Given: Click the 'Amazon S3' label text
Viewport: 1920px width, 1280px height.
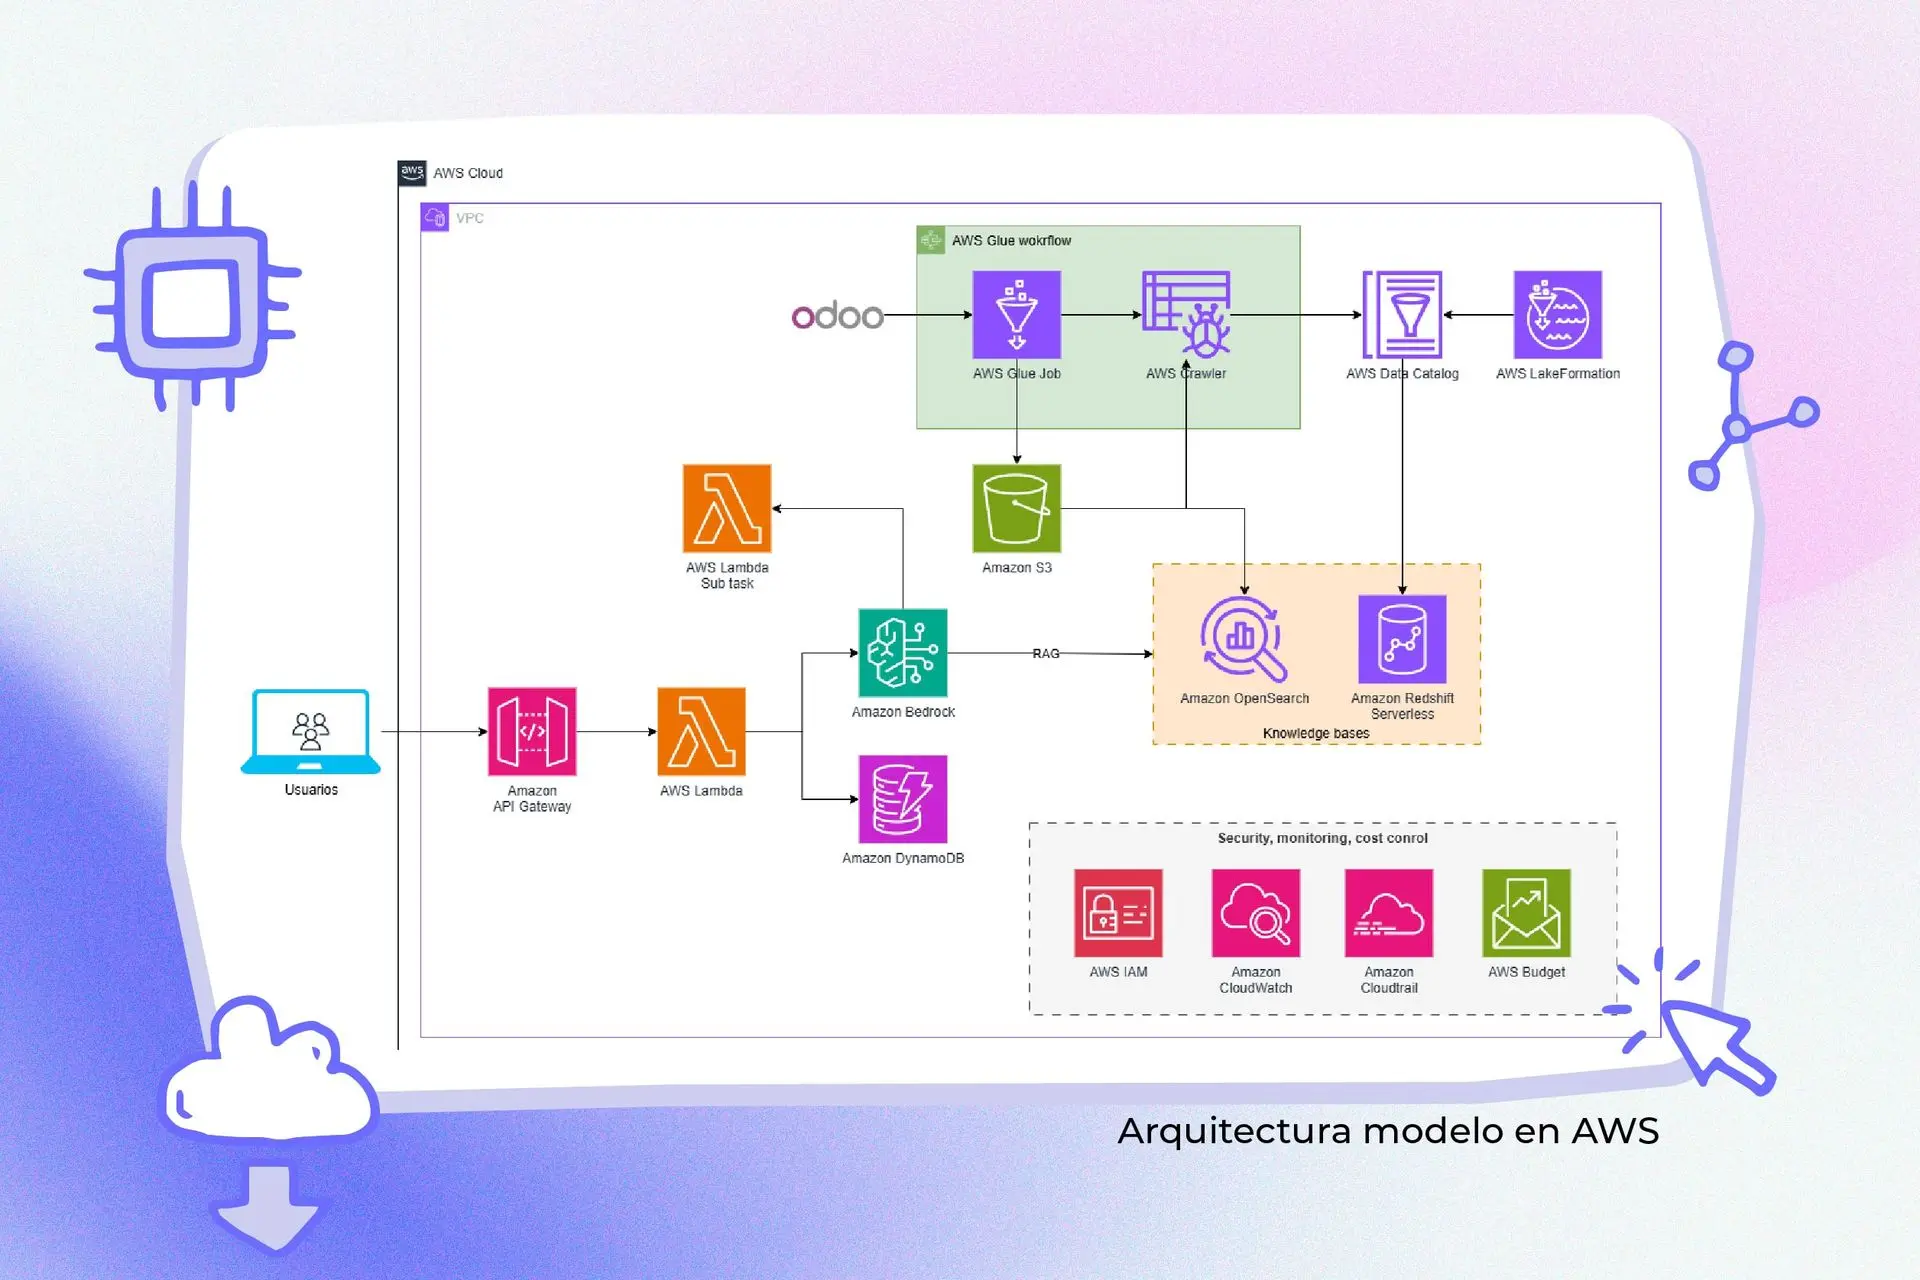Looking at the screenshot, I should point(1017,567).
